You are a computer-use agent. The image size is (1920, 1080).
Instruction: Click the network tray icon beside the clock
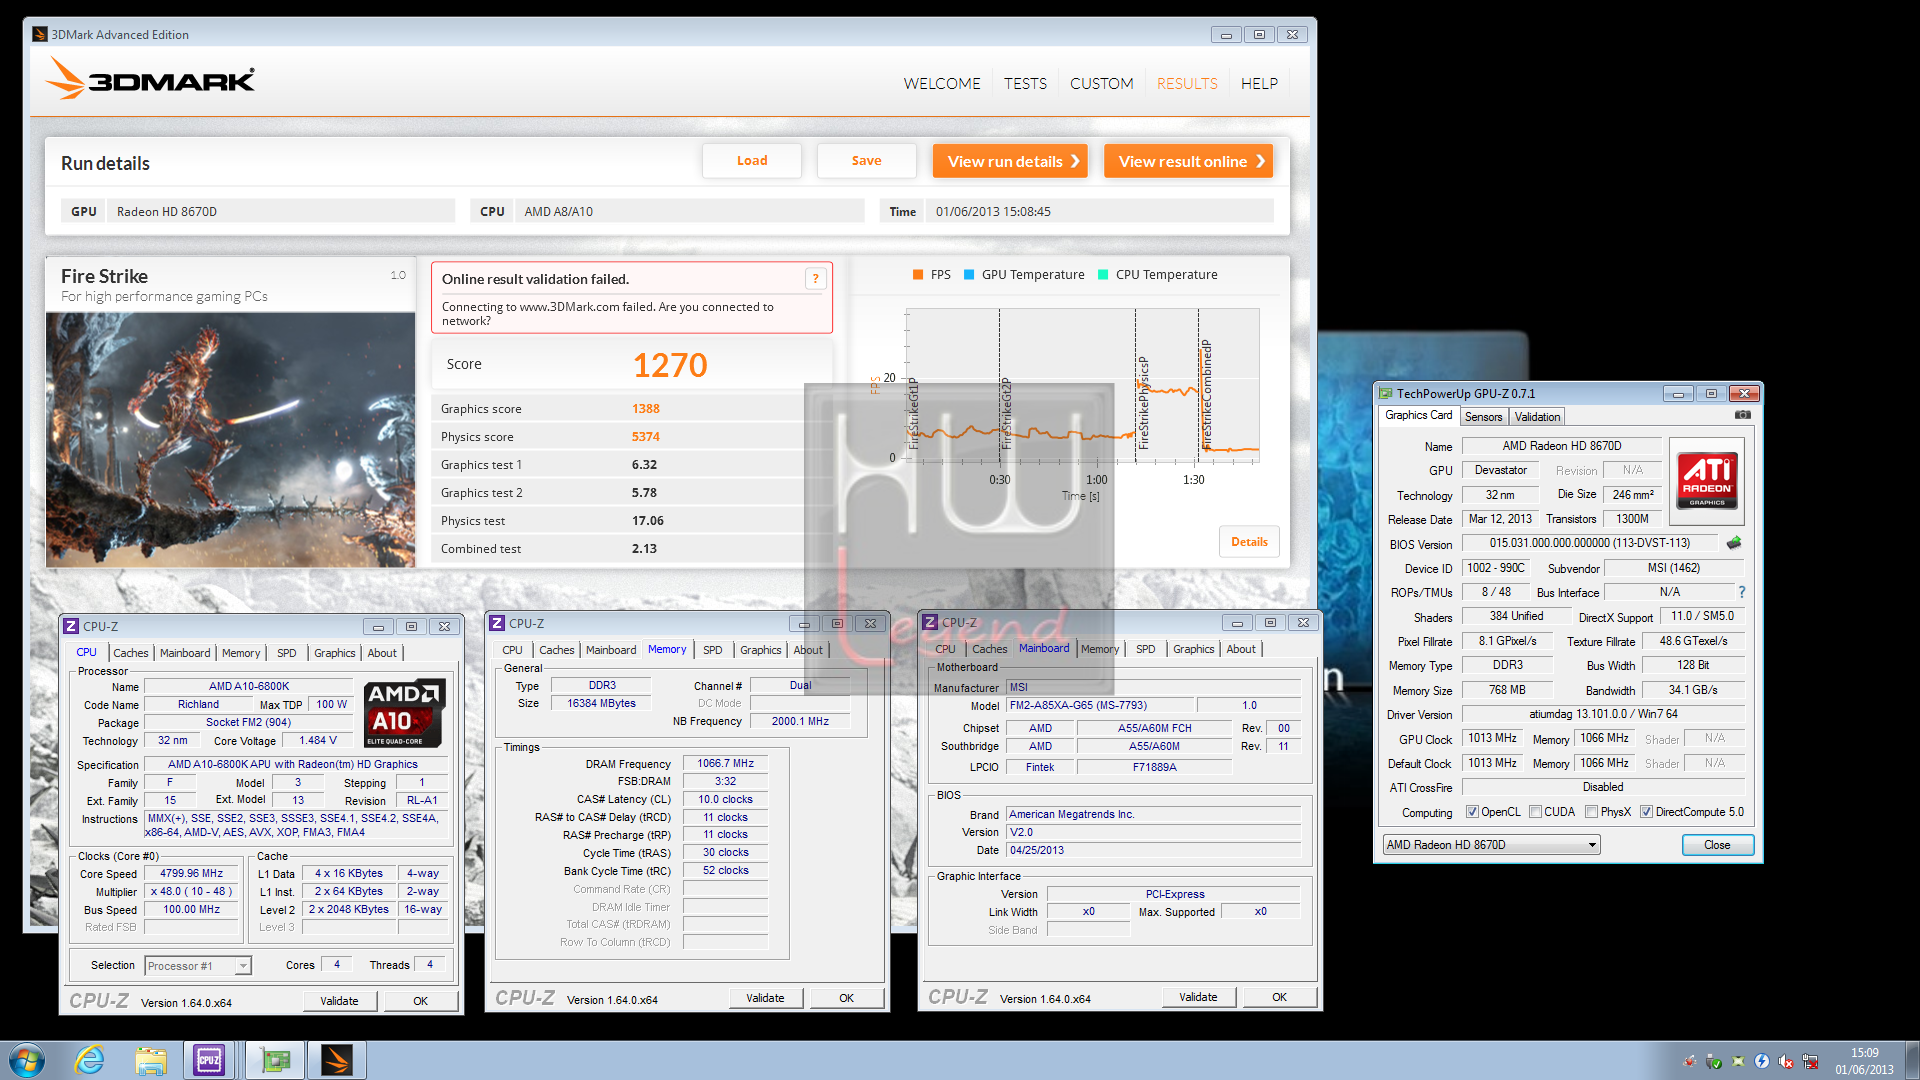[1810, 1061]
